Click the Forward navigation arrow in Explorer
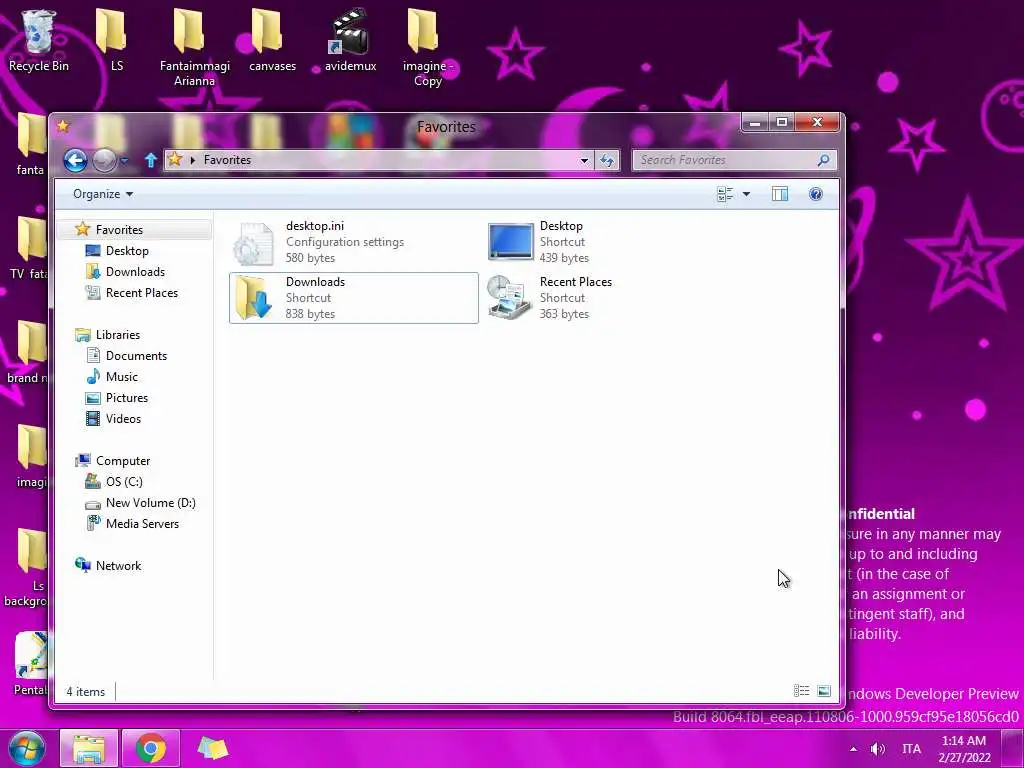 pos(104,160)
